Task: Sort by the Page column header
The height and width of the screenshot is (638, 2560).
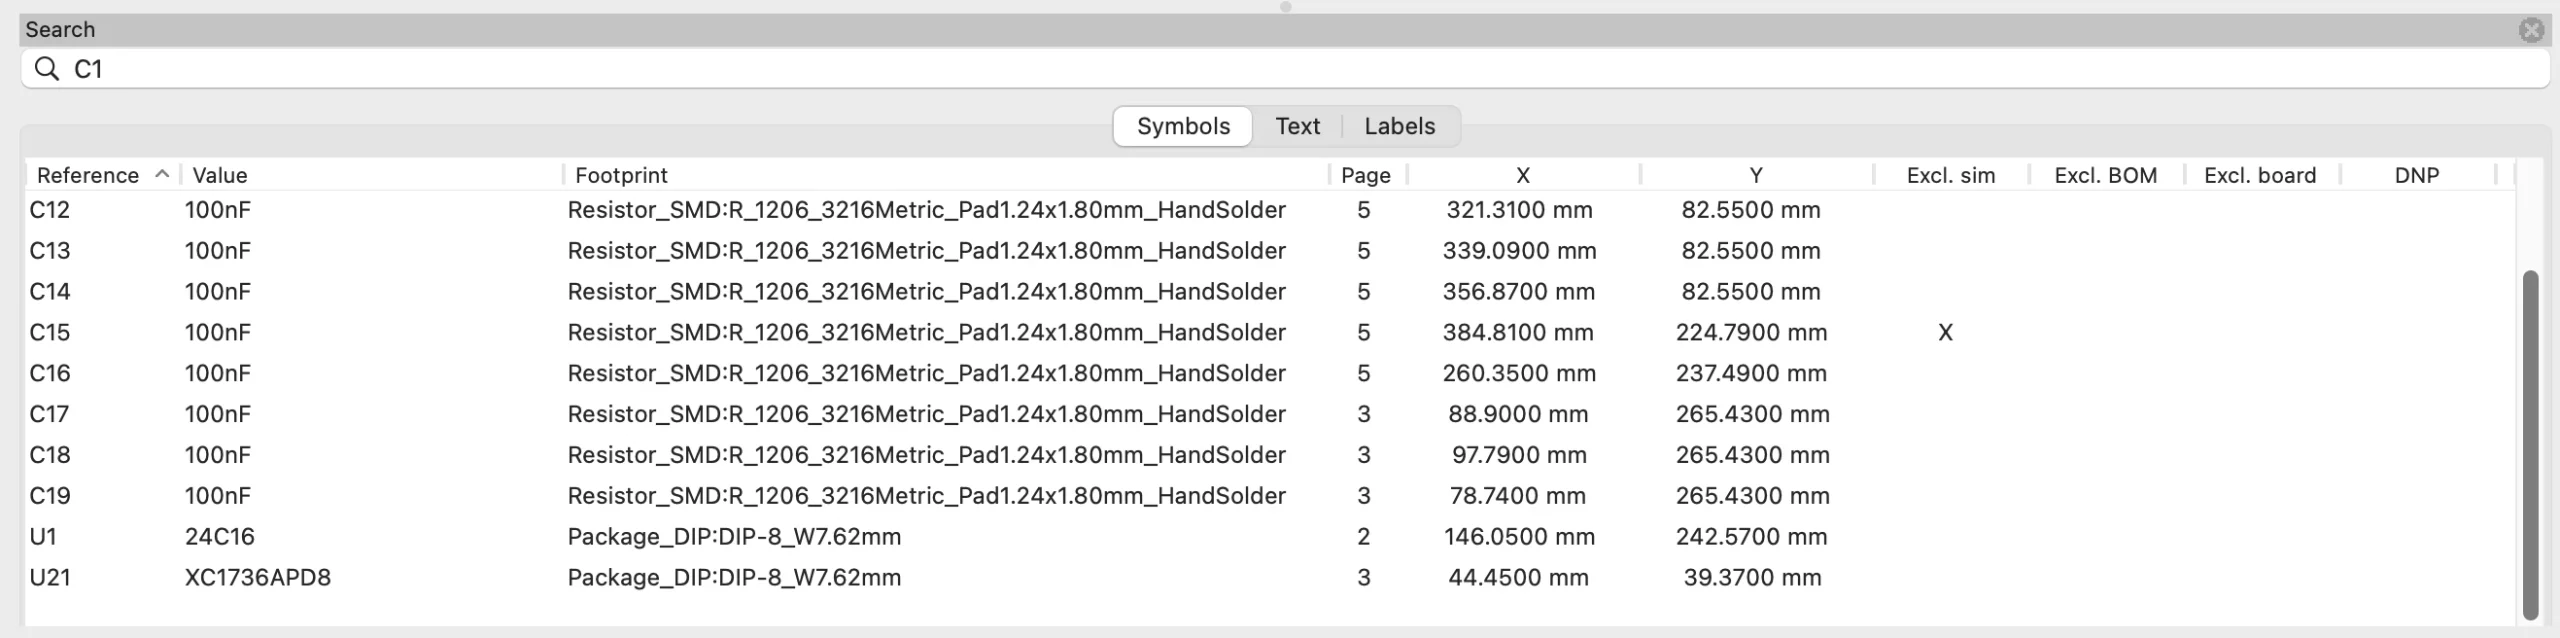Action: (x=1365, y=175)
